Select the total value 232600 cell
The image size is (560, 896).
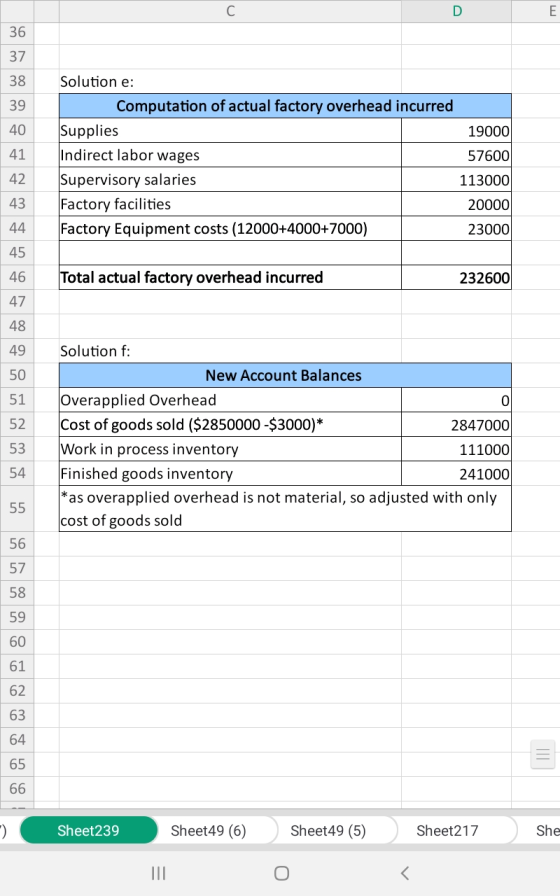click(457, 277)
